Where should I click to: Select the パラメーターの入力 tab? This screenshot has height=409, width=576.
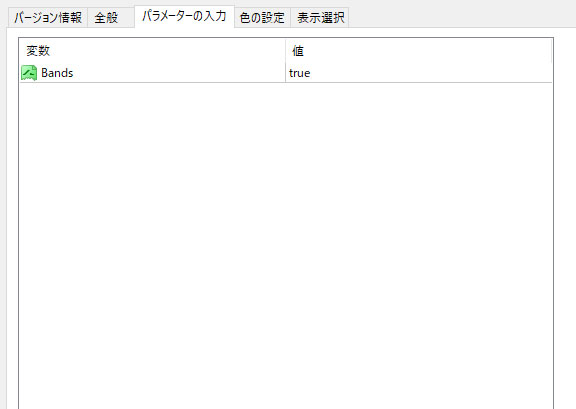[184, 16]
